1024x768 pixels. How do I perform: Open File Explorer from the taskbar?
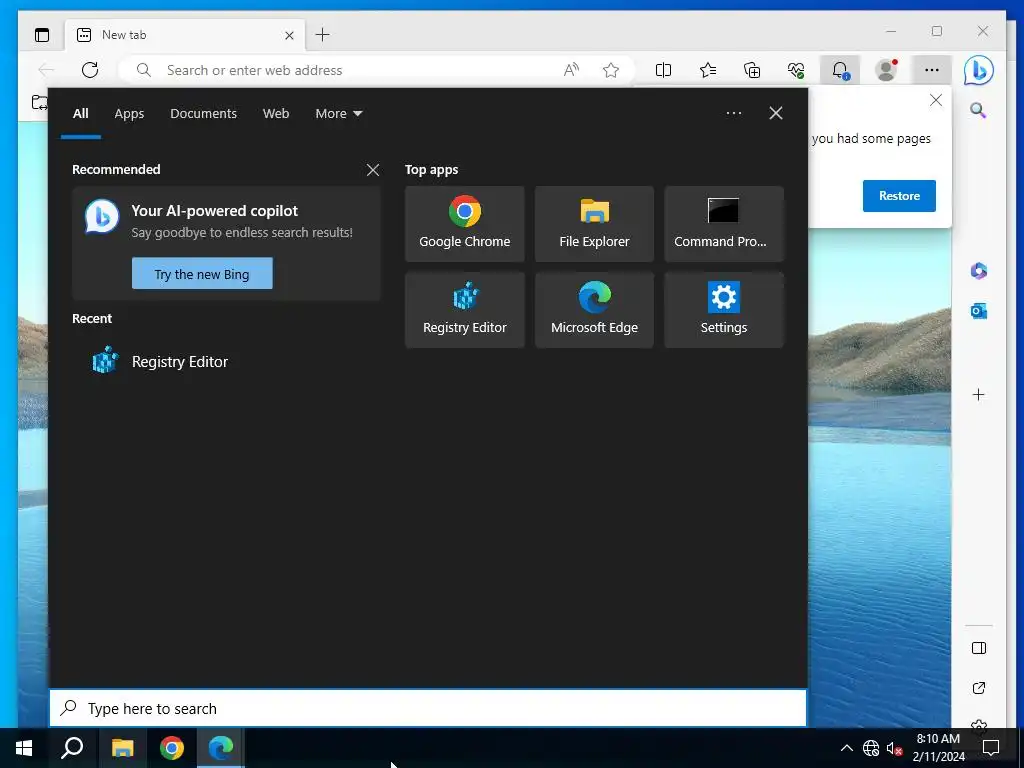point(122,748)
